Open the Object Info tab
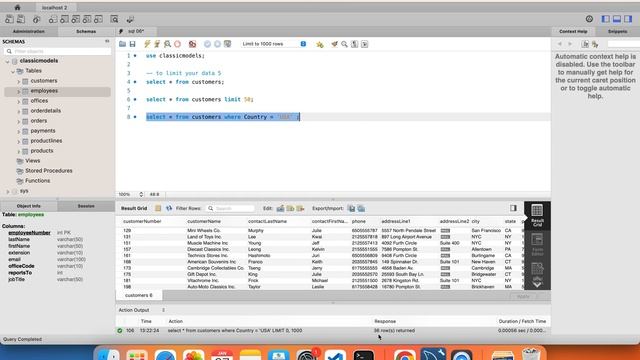Image resolution: width=640 pixels, height=360 pixels. [x=29, y=206]
